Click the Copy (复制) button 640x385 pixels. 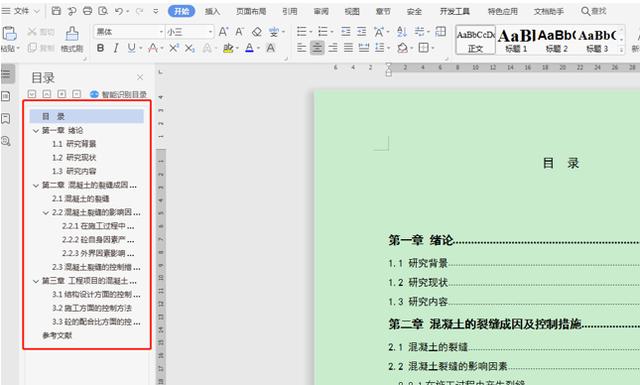pos(40,48)
